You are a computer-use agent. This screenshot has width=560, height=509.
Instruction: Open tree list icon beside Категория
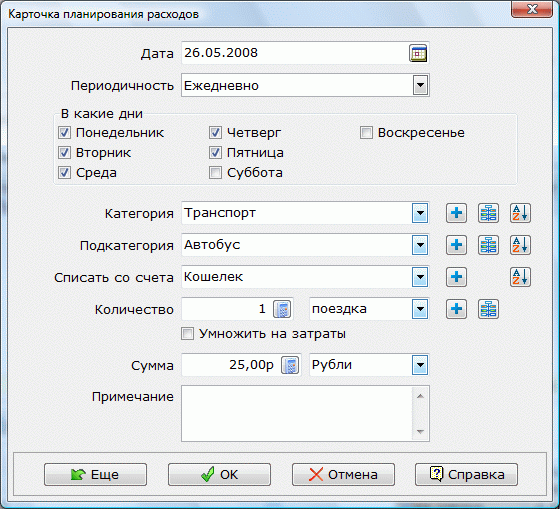(488, 213)
